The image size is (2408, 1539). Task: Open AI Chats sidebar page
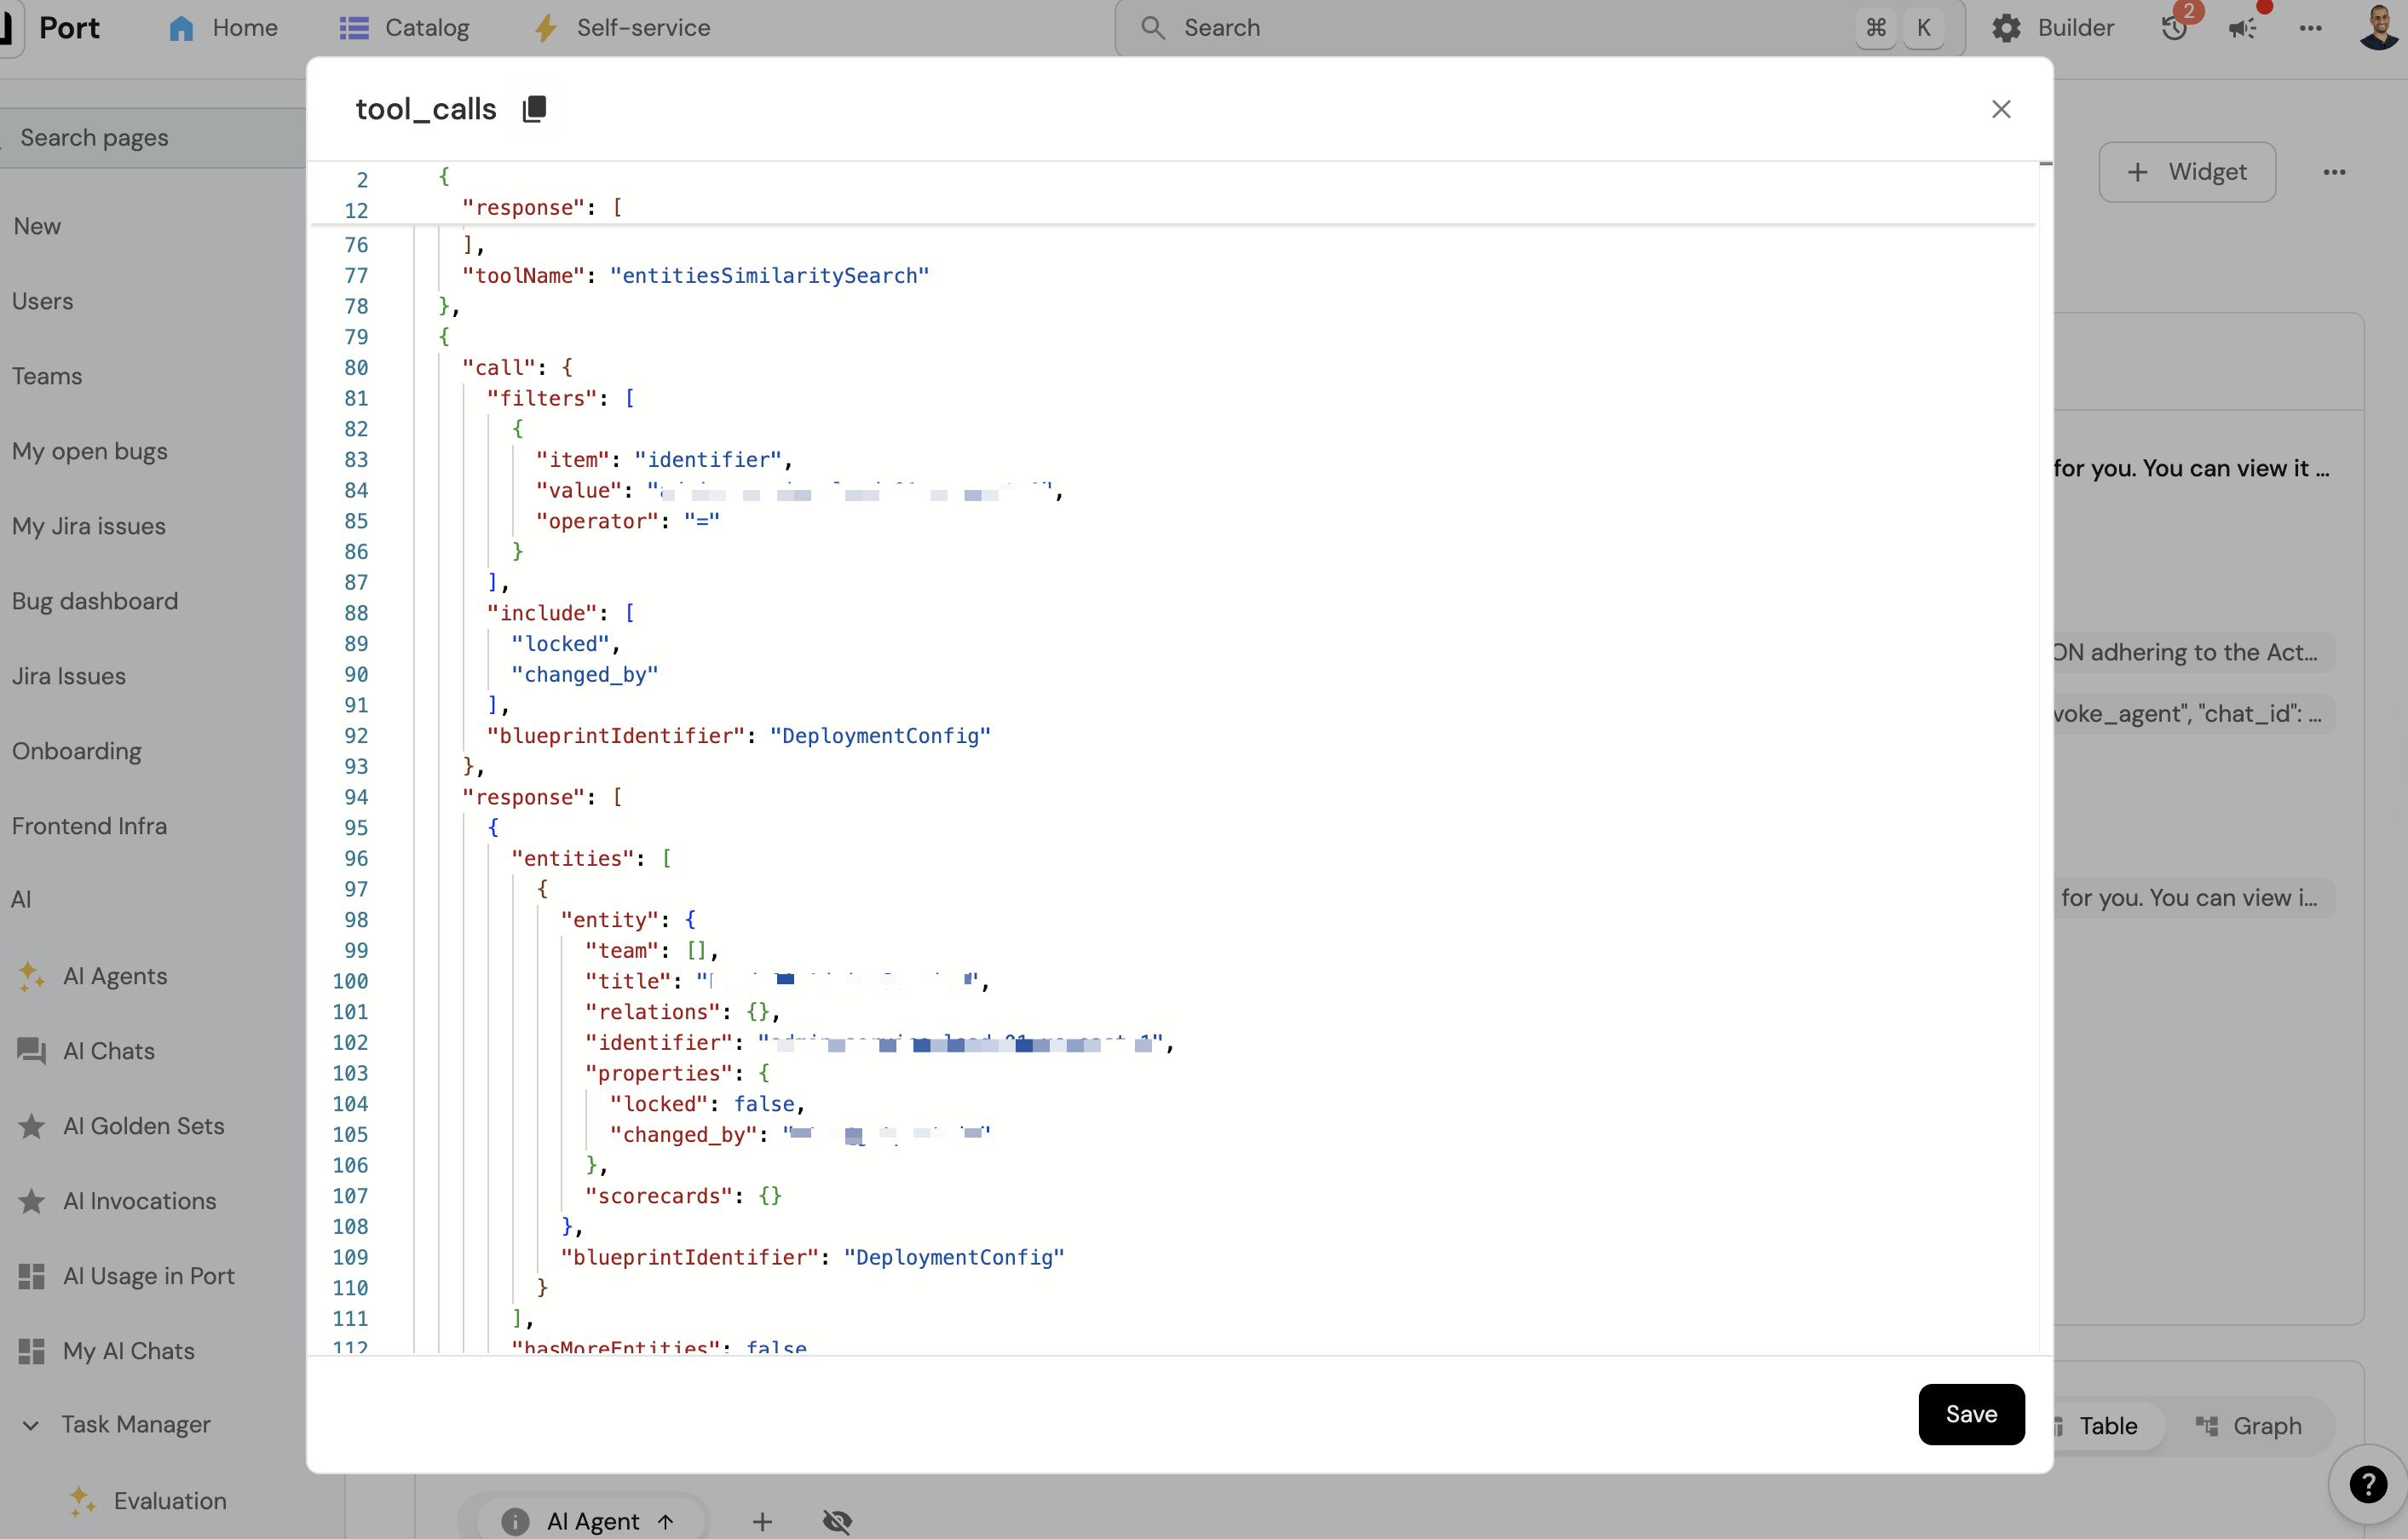tap(108, 1051)
